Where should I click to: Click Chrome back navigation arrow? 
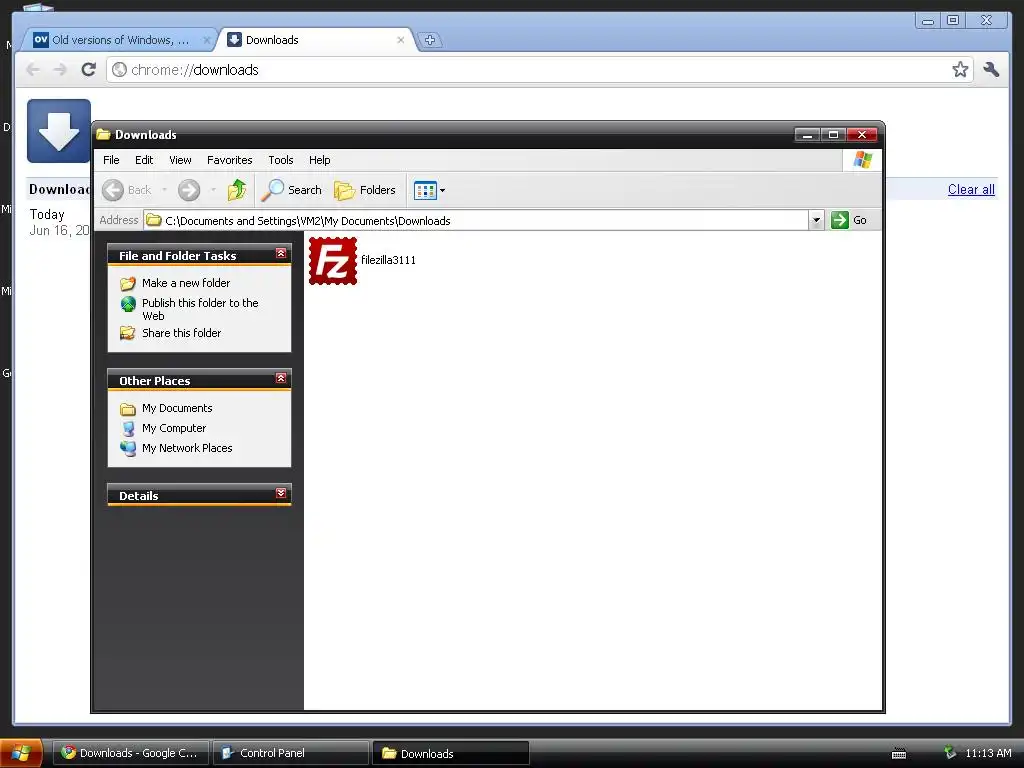[33, 69]
